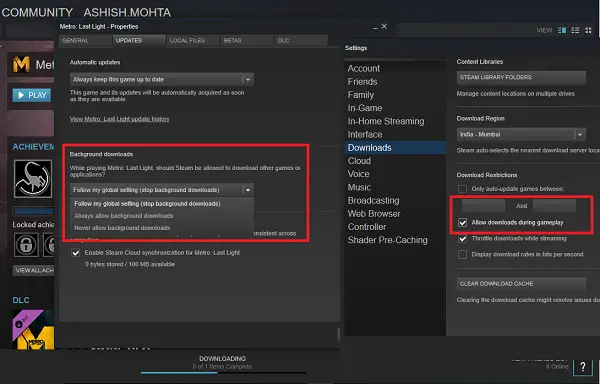The width and height of the screenshot is (600, 384).
Task: Open the scorpion achievement icon
Action: point(33,179)
